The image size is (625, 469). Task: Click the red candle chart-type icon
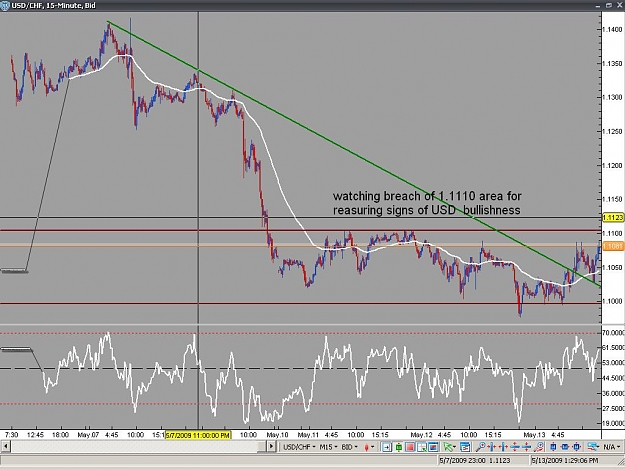(x=366, y=447)
